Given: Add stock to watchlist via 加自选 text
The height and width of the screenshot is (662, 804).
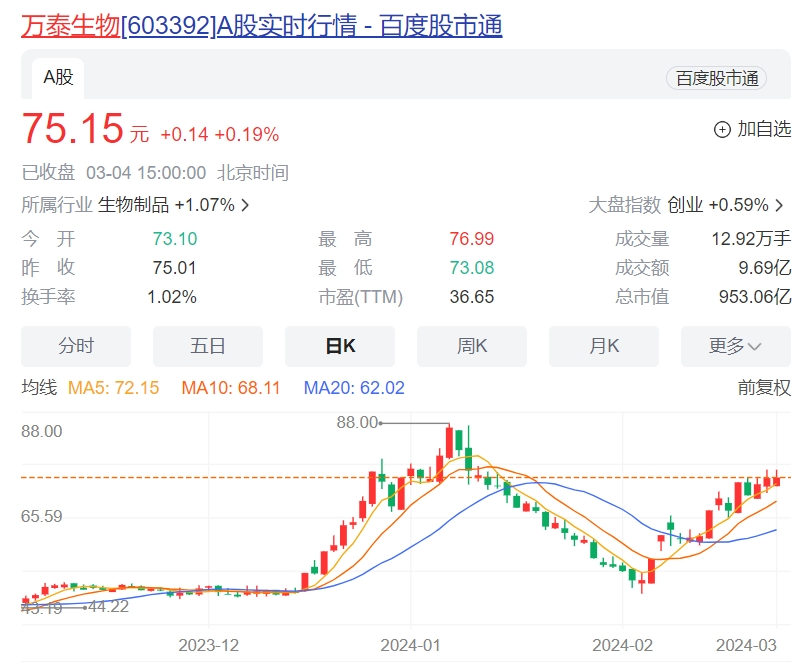Looking at the screenshot, I should point(764,129).
